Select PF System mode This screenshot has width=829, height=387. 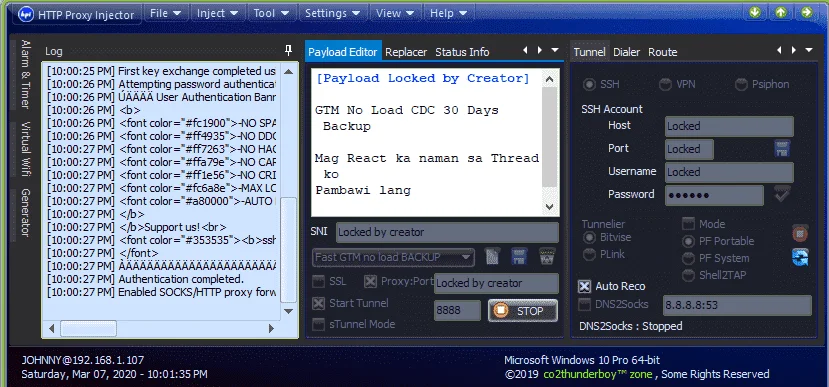coord(688,259)
